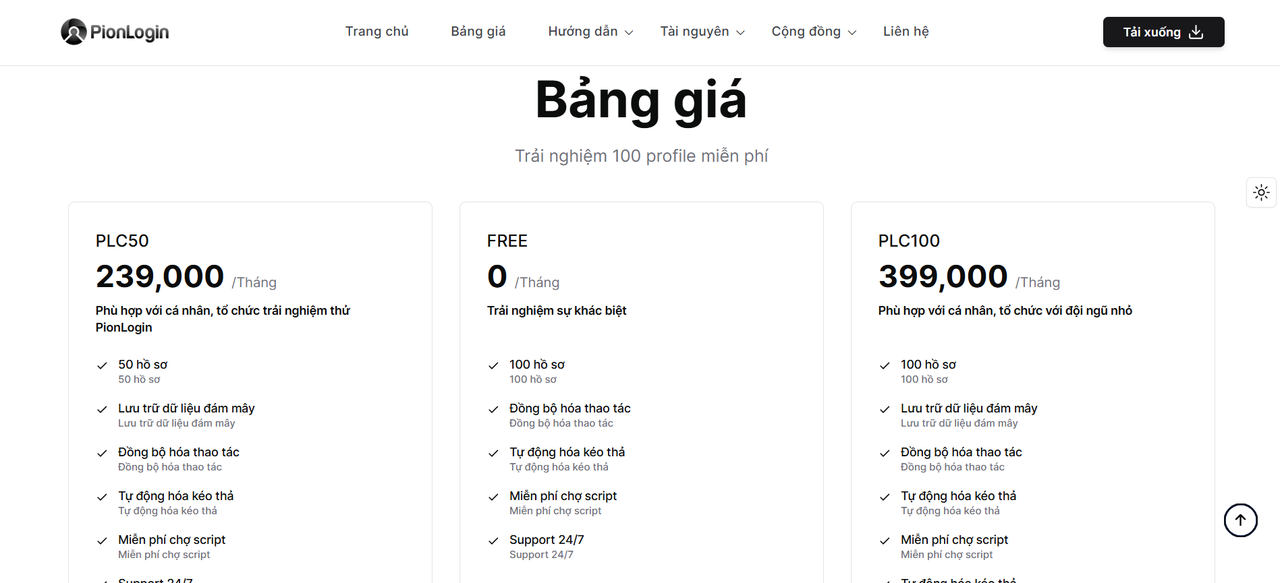Click the download icon in Tải xuống
Viewport: 1280px width, 583px height.
(x=1196, y=32)
